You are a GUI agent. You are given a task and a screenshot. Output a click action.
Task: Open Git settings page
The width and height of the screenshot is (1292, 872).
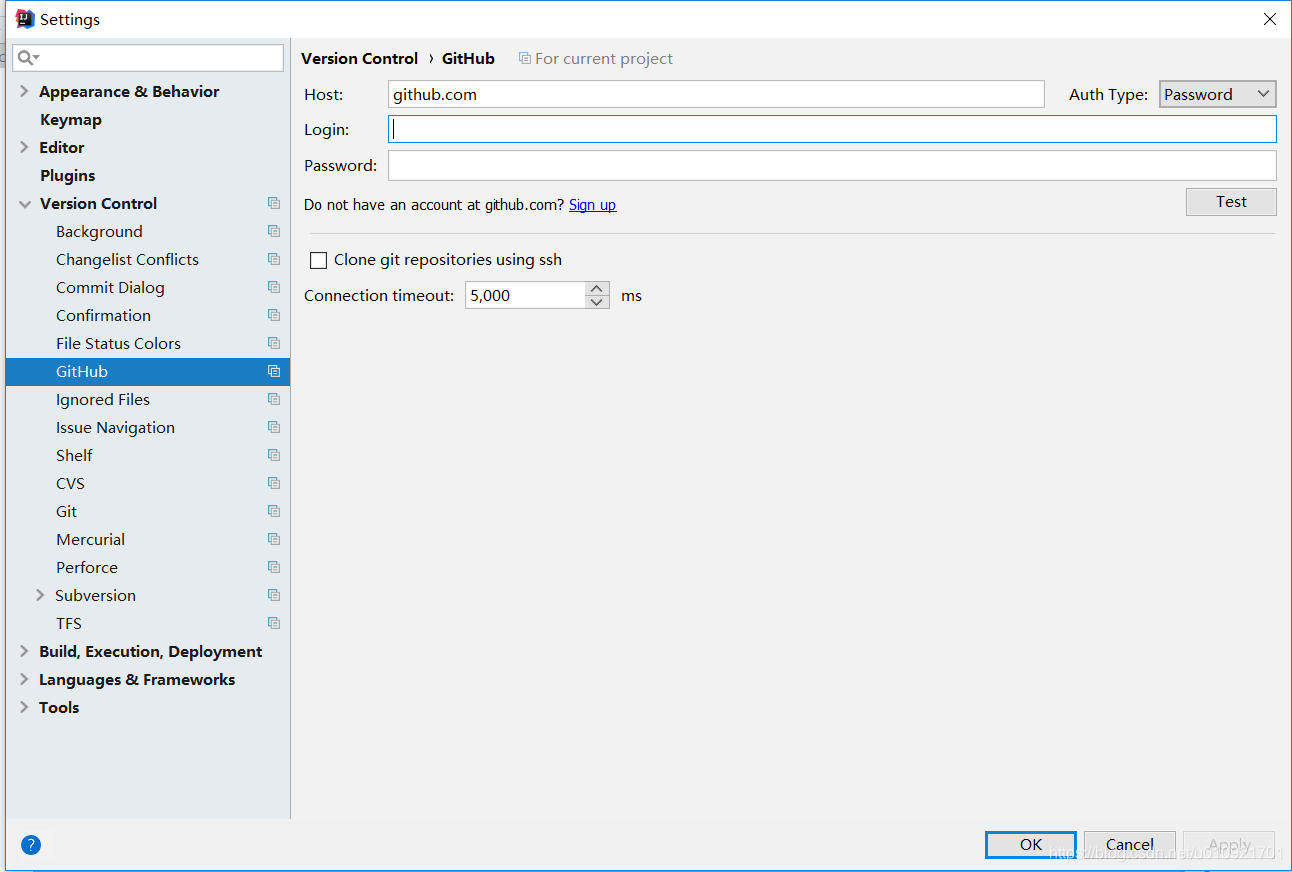pos(66,511)
